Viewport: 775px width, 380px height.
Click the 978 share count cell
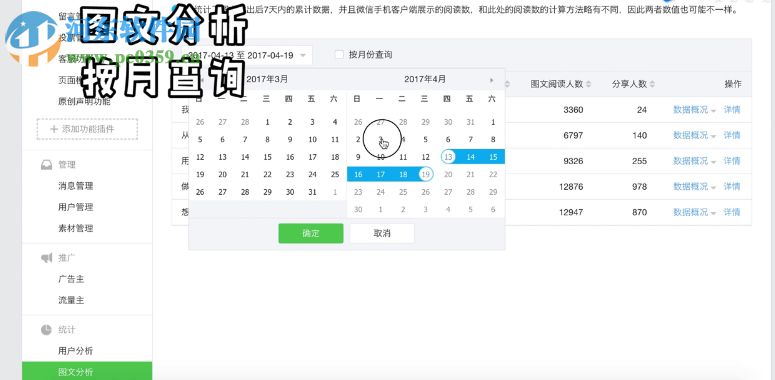639,187
